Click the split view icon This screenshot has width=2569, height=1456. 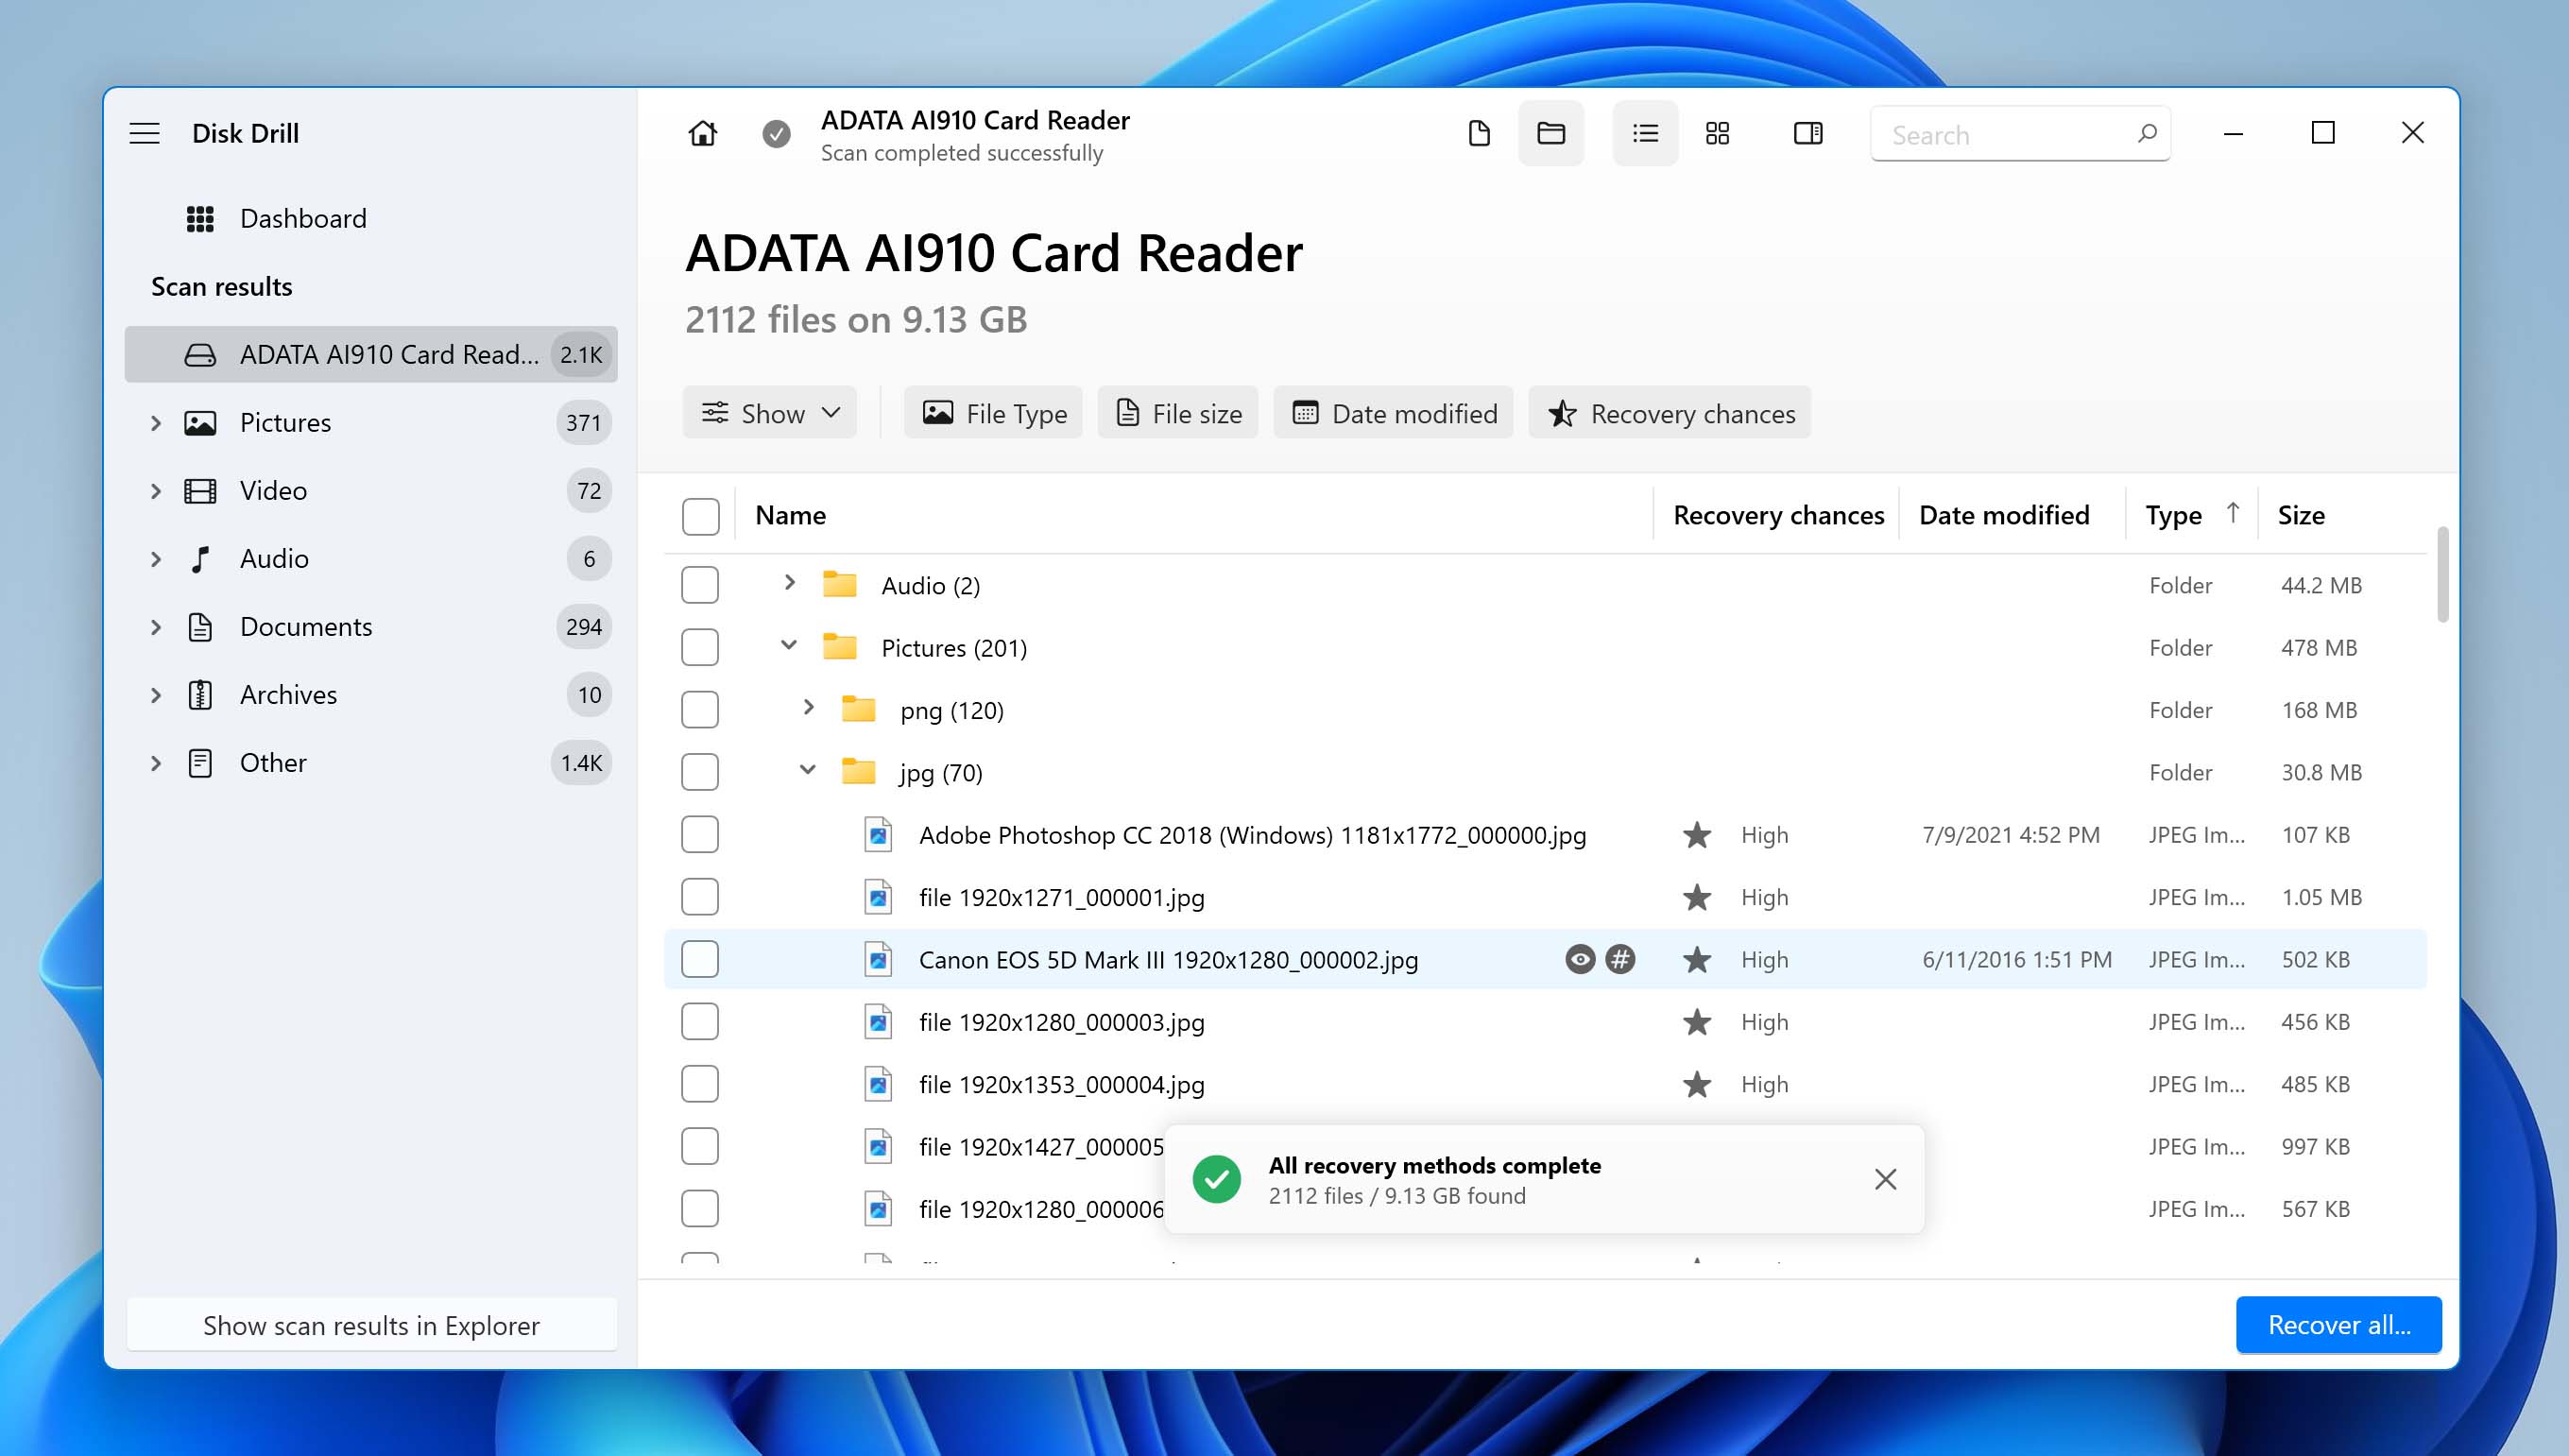pos(1807,132)
